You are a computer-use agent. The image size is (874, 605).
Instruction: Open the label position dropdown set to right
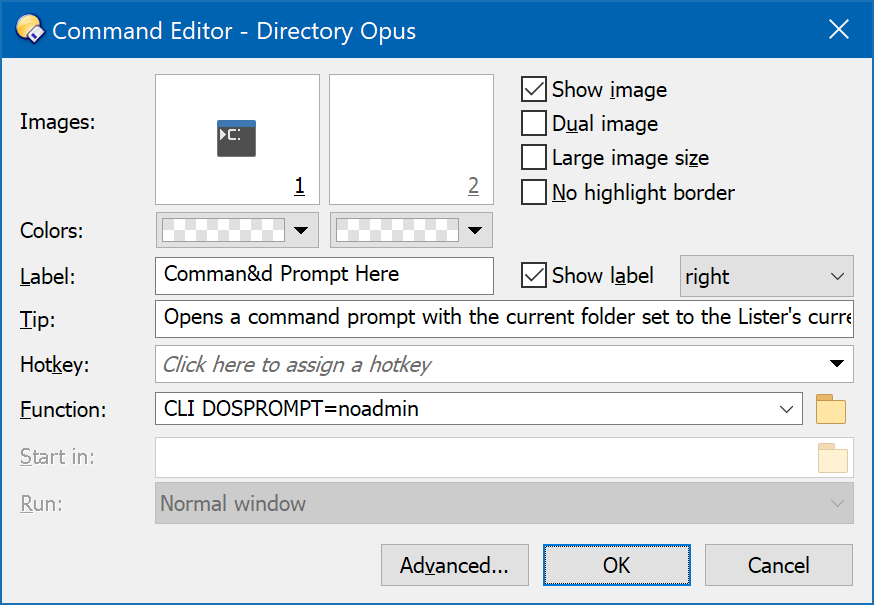click(766, 276)
